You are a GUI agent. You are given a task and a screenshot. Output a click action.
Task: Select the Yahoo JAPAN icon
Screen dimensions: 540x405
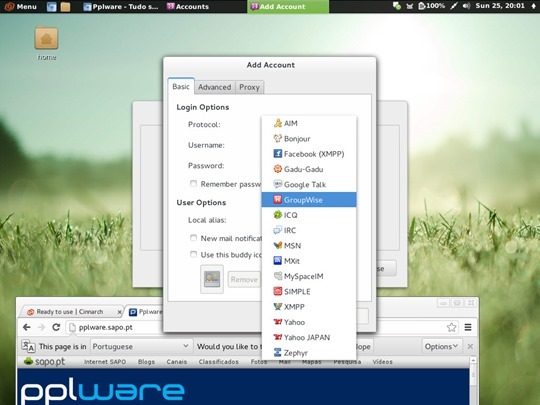(278, 337)
